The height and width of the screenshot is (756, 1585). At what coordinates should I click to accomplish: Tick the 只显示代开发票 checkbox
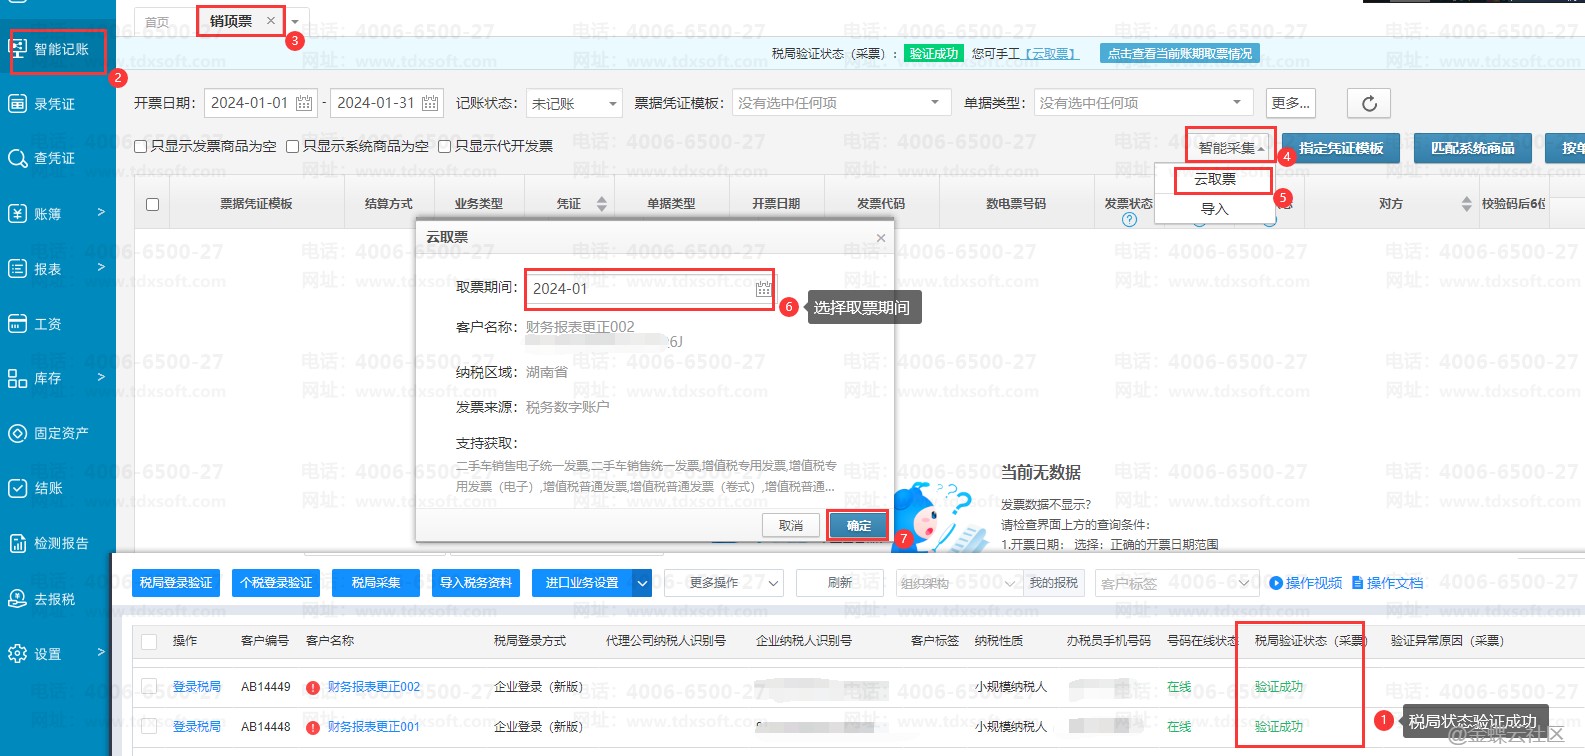point(445,147)
